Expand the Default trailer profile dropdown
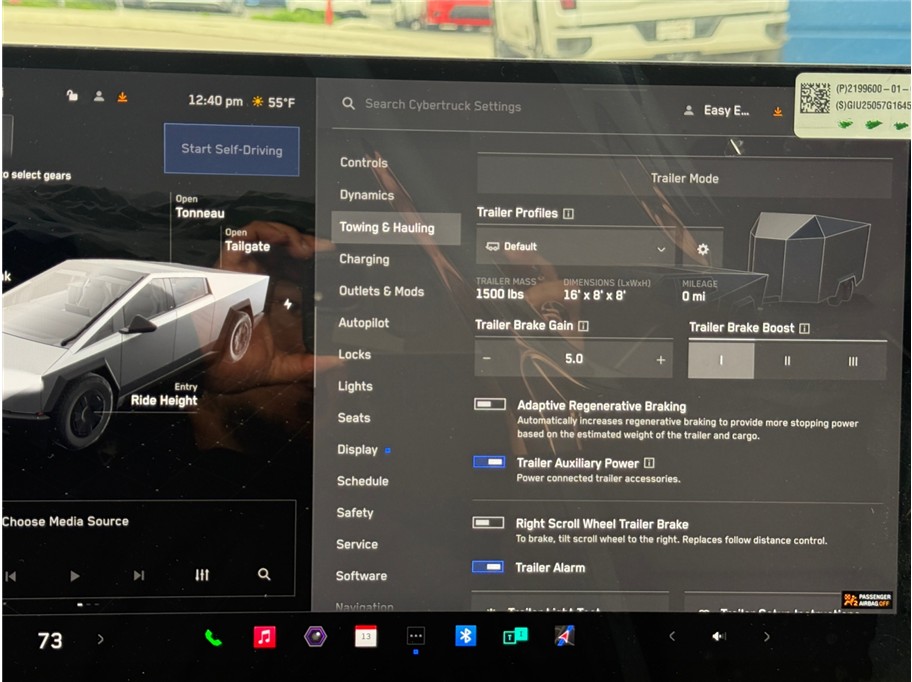The width and height of the screenshot is (912, 682). click(x=575, y=247)
